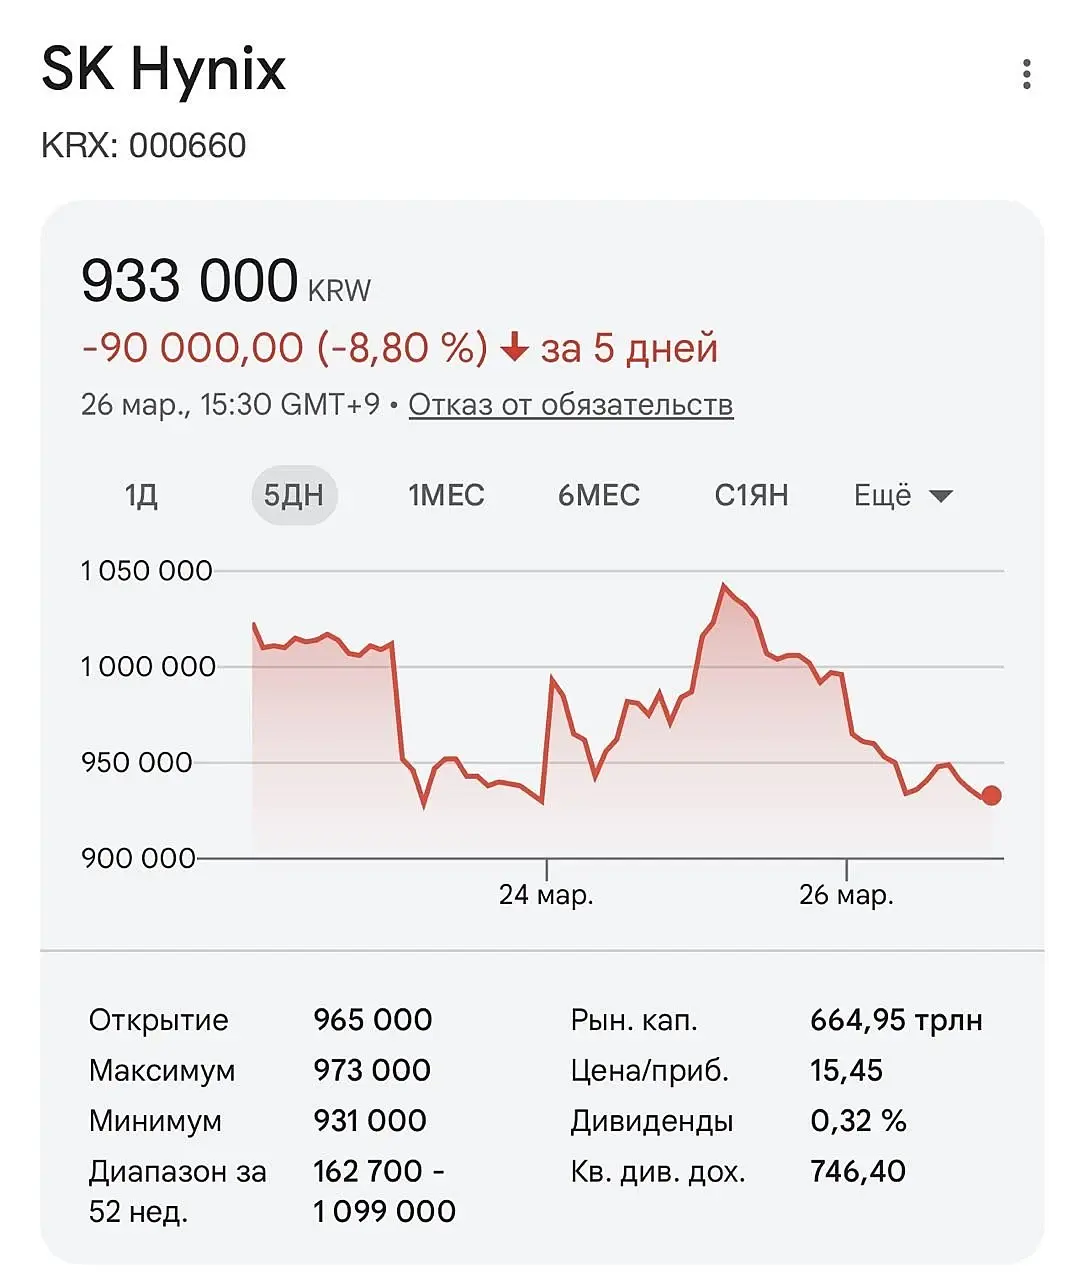Click the SK Hynix title
The width and height of the screenshot is (1085, 1280).
coord(164,69)
